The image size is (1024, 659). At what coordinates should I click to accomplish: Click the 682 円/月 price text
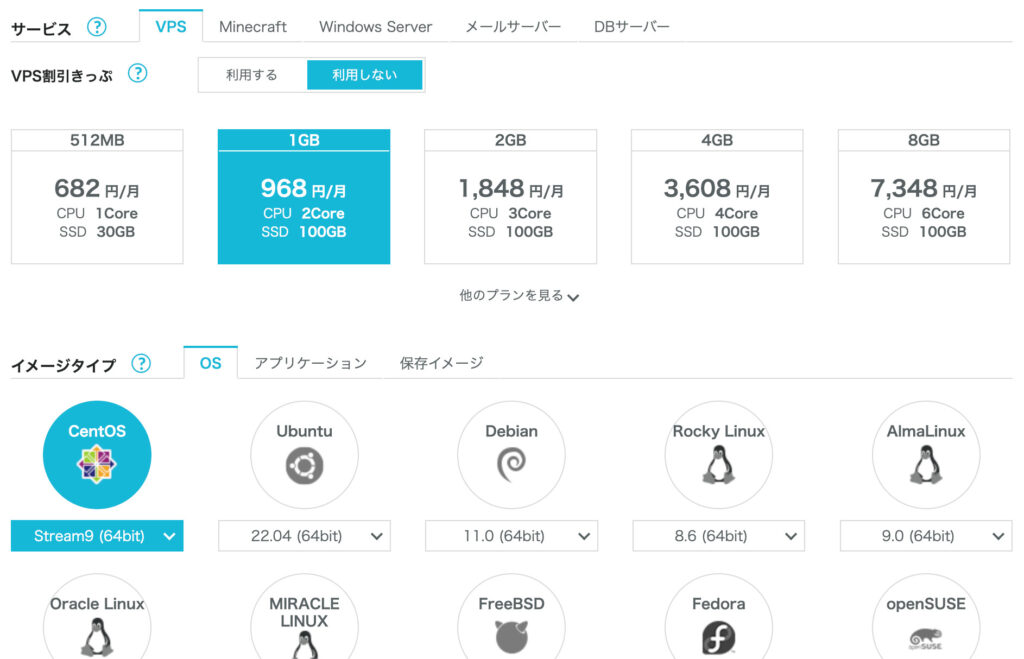click(97, 189)
